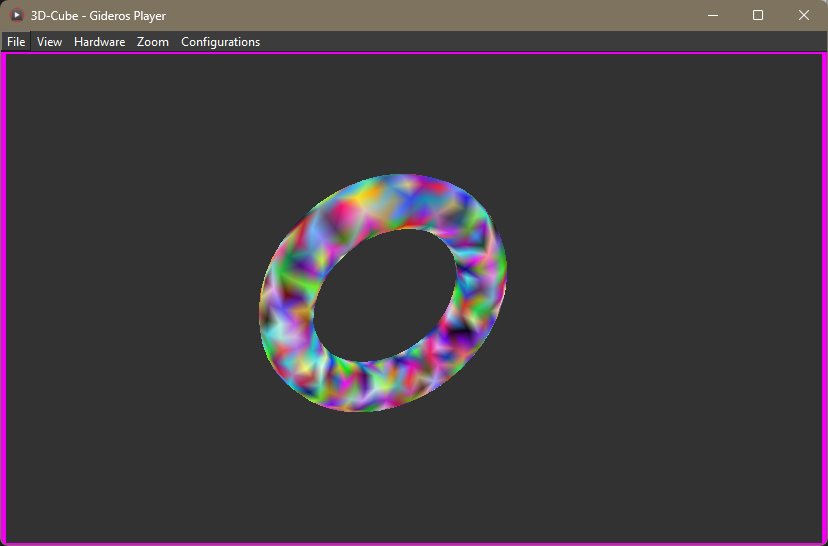This screenshot has height=546, width=828.
Task: Close the 3D-Cube player window
Action: point(804,15)
